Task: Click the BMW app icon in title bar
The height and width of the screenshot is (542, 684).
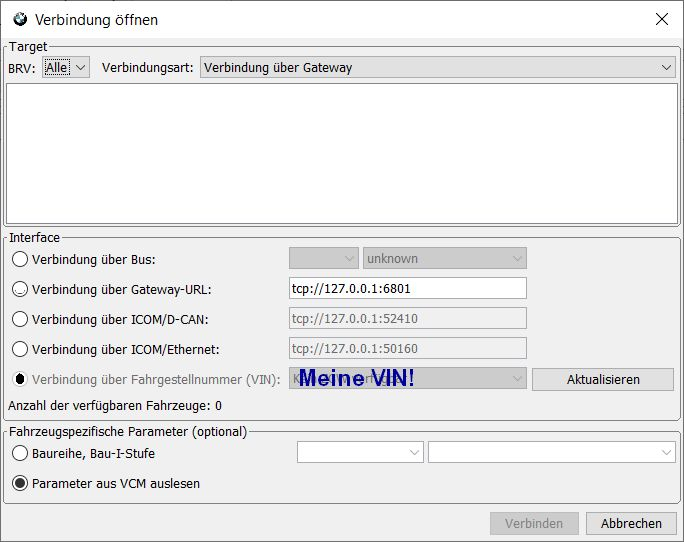Action: click(20, 19)
